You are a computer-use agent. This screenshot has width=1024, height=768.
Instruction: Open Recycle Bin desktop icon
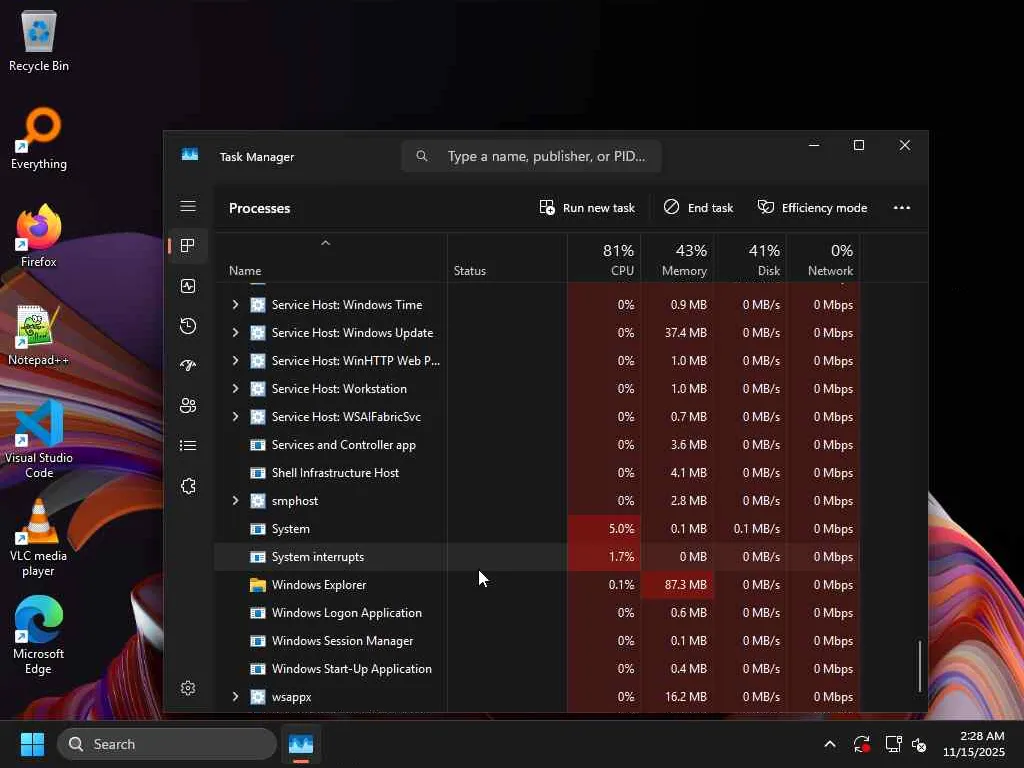point(39,40)
